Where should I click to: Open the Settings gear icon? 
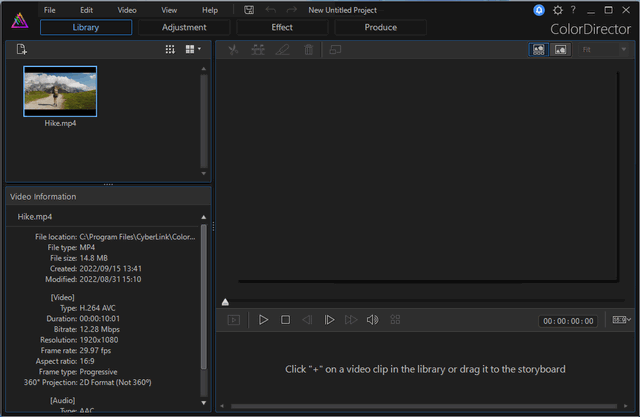[558, 10]
